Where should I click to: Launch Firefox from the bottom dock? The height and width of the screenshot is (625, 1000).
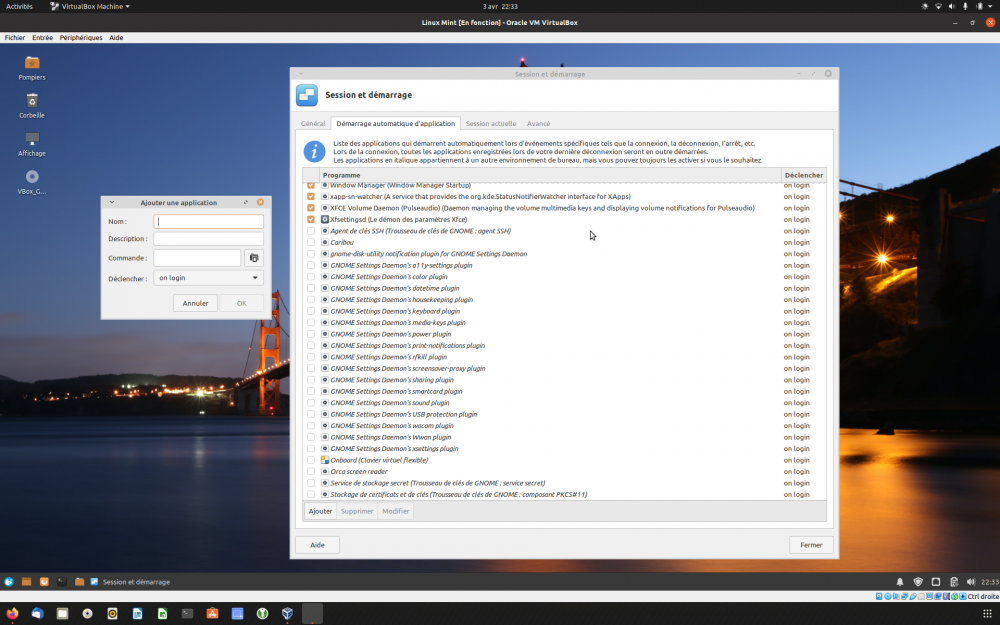(12, 613)
